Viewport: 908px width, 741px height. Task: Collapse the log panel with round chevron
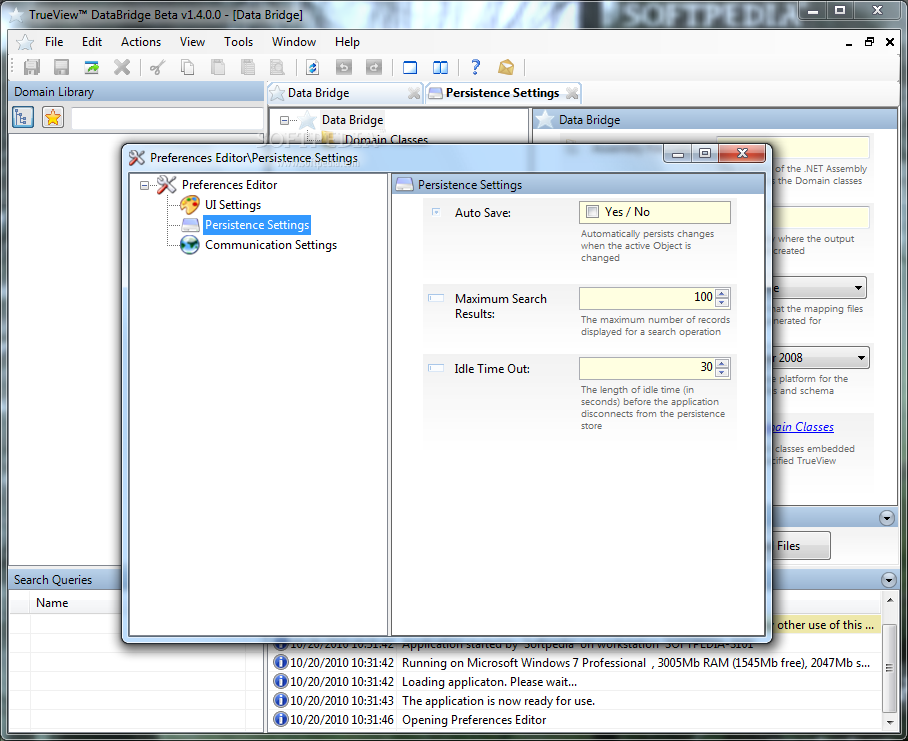pos(888,579)
